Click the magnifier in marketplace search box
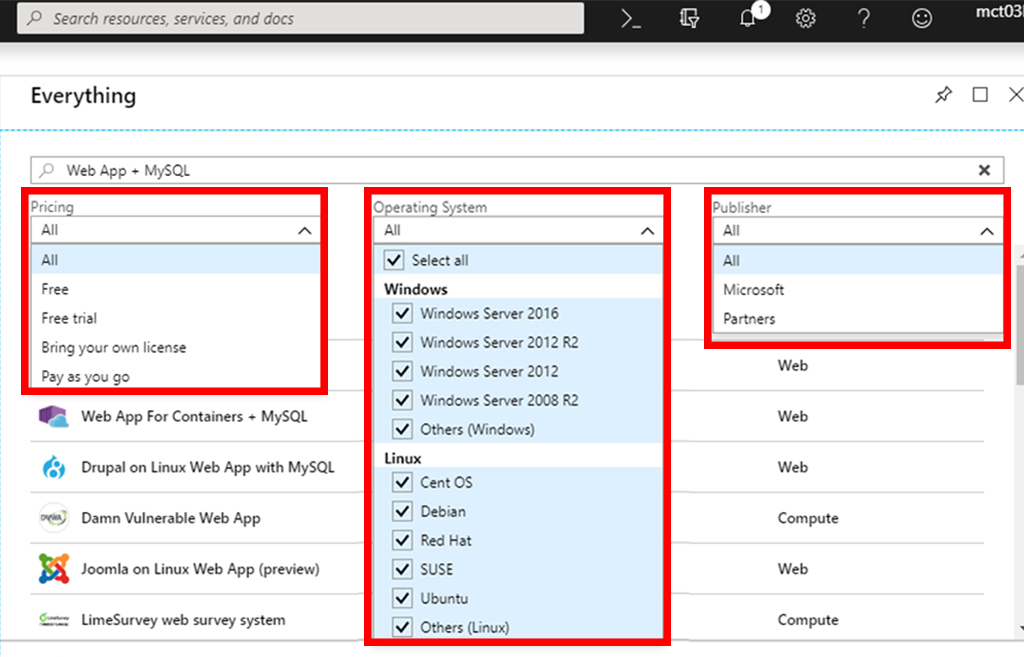 click(46, 170)
